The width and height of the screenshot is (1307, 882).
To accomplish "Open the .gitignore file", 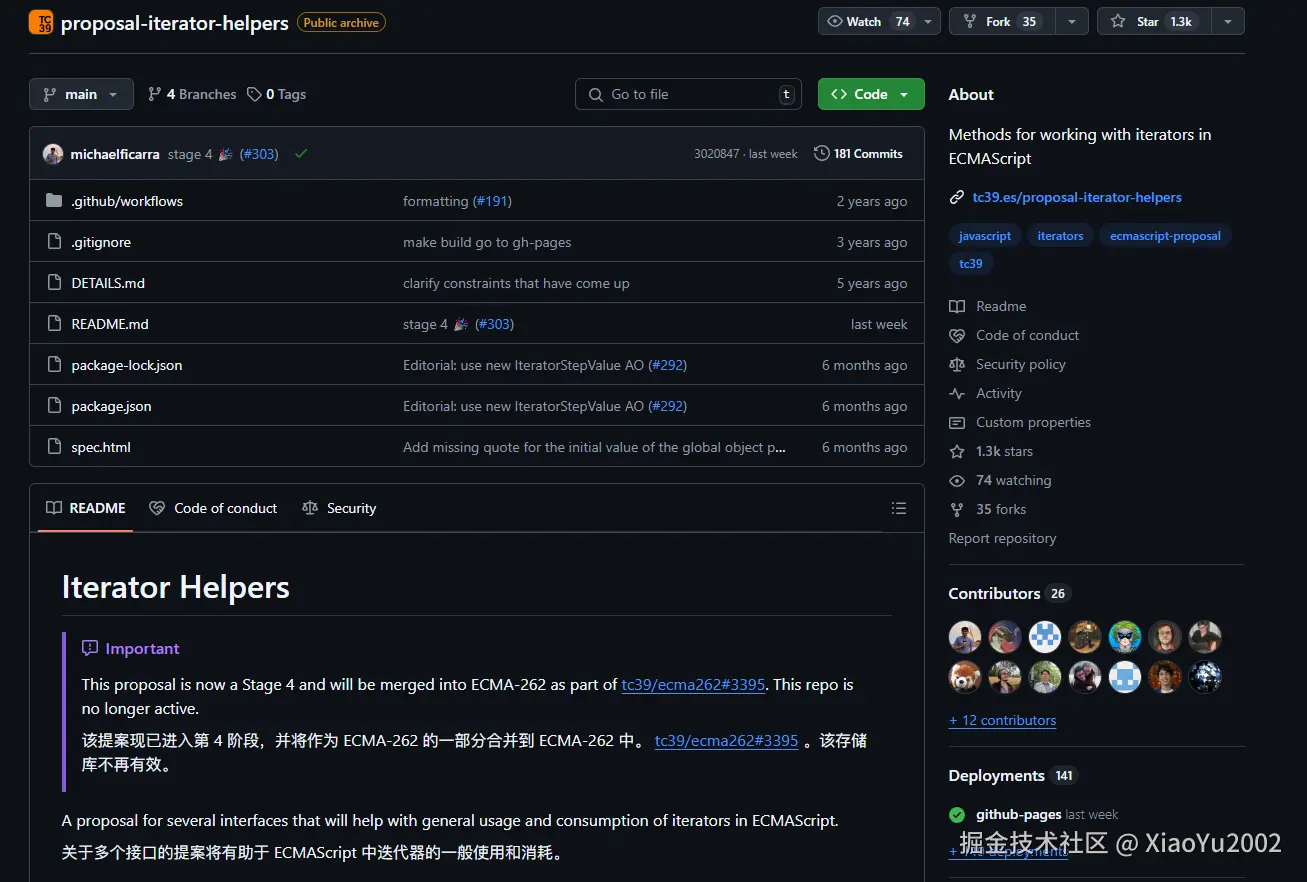I will click(101, 242).
